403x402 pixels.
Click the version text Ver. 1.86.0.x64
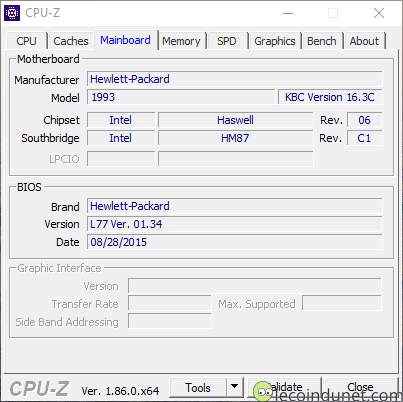coord(120,391)
